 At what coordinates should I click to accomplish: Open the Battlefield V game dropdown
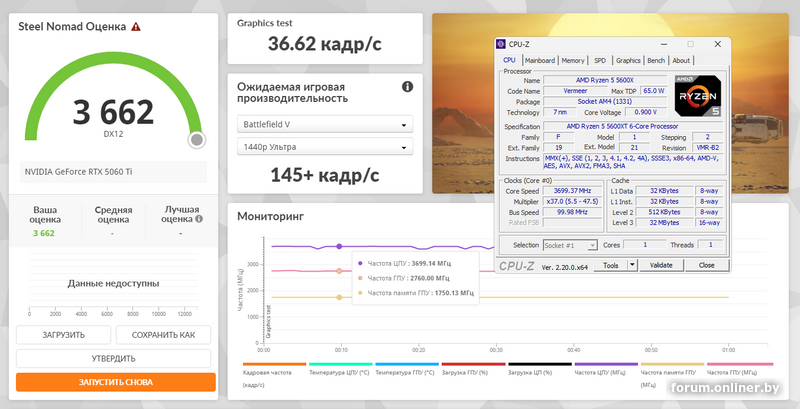click(325, 124)
